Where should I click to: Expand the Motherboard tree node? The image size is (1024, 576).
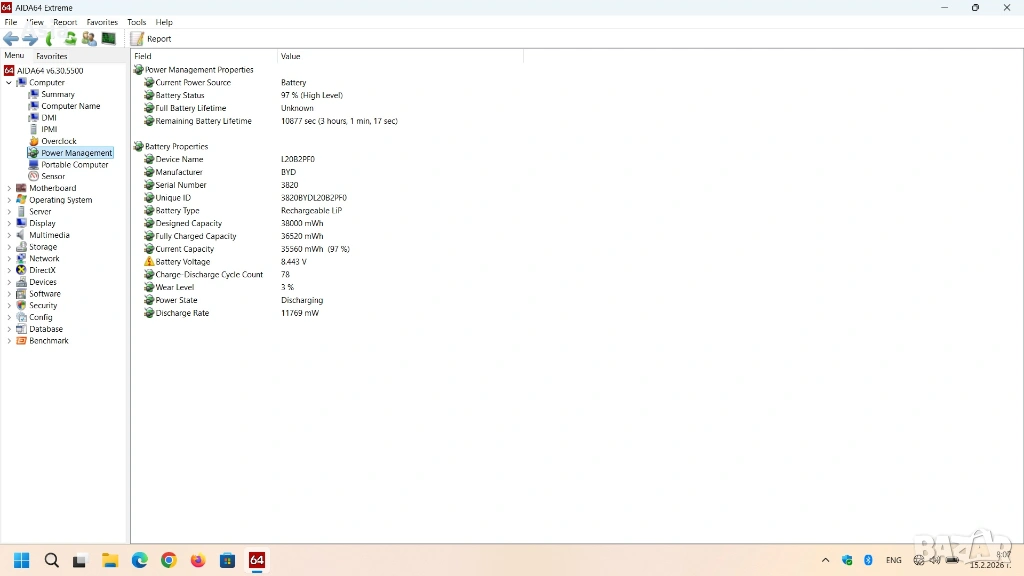pos(9,188)
